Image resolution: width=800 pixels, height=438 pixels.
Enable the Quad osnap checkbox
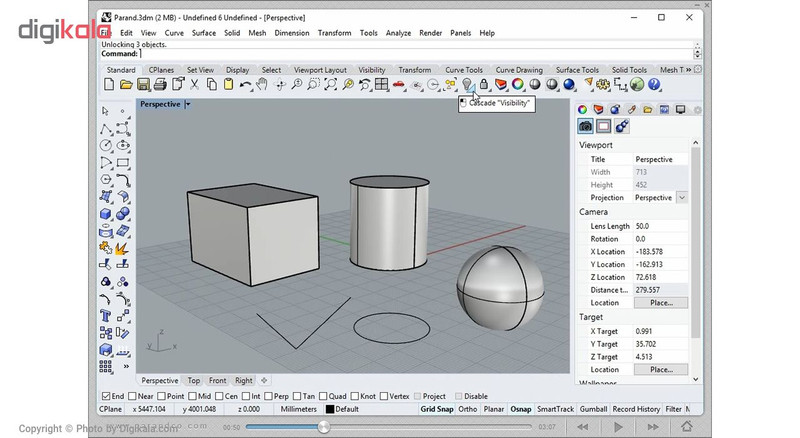(x=323, y=396)
